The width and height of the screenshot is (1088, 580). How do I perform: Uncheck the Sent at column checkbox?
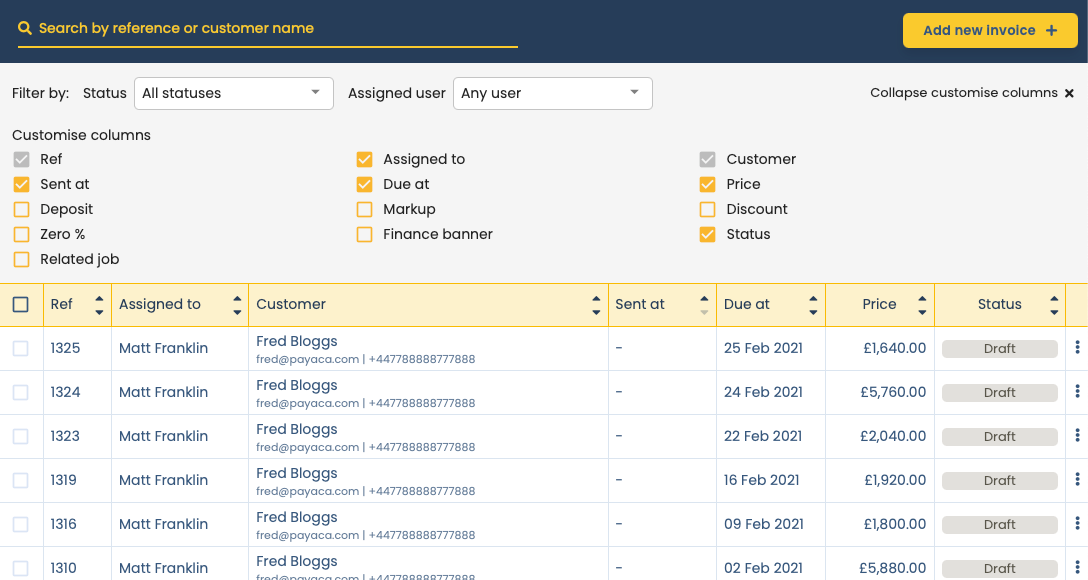click(x=21, y=184)
